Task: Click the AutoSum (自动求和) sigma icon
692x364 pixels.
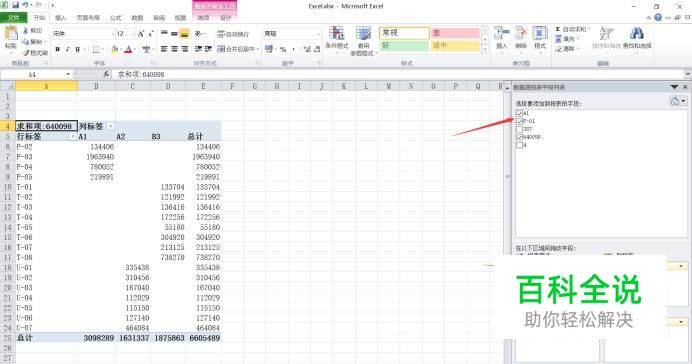Action: pos(558,29)
